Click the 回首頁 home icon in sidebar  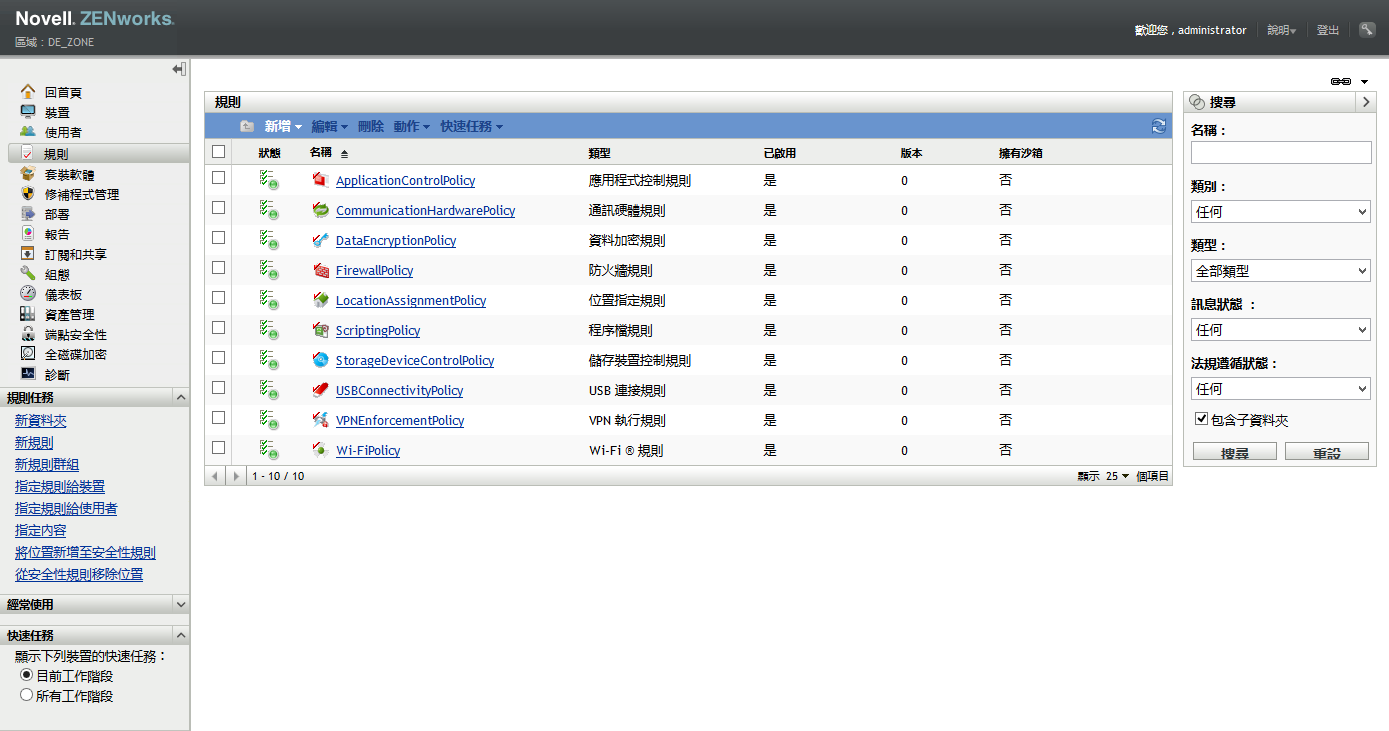pos(28,92)
